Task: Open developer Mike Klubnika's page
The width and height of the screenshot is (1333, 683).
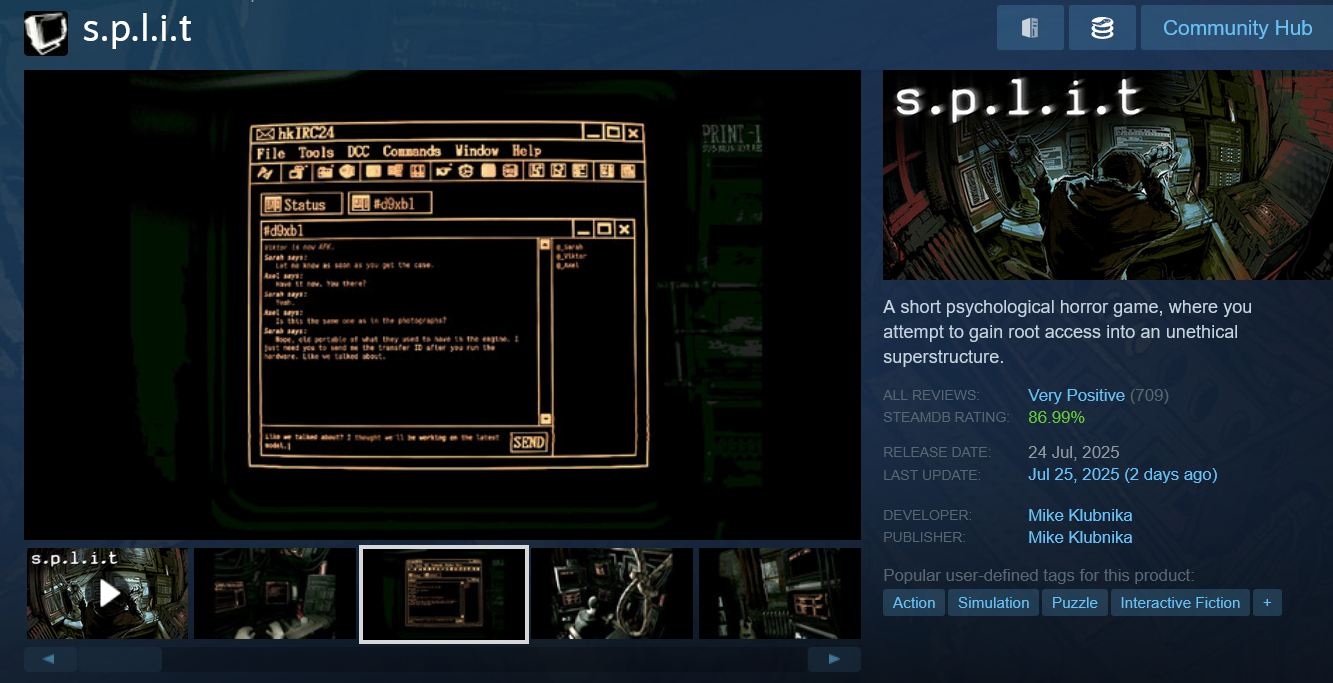Action: click(x=1080, y=515)
